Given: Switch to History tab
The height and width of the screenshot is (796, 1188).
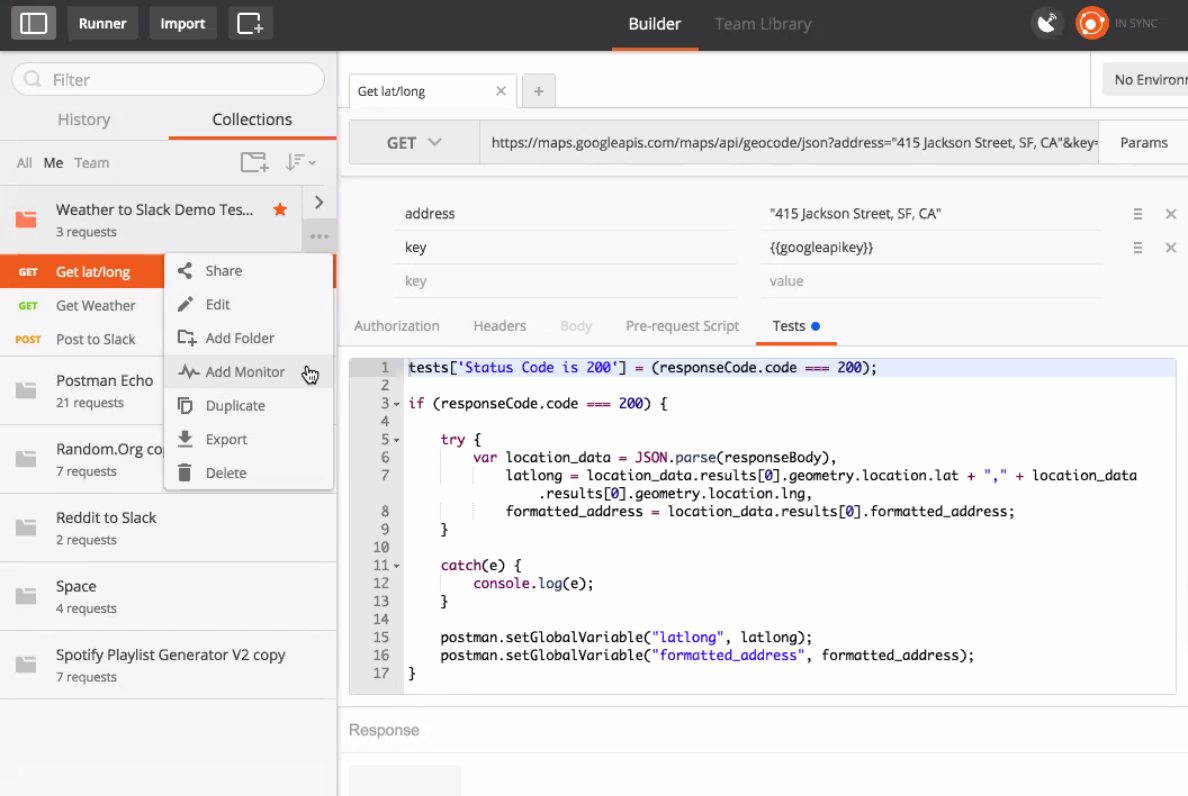Looking at the screenshot, I should click(84, 120).
